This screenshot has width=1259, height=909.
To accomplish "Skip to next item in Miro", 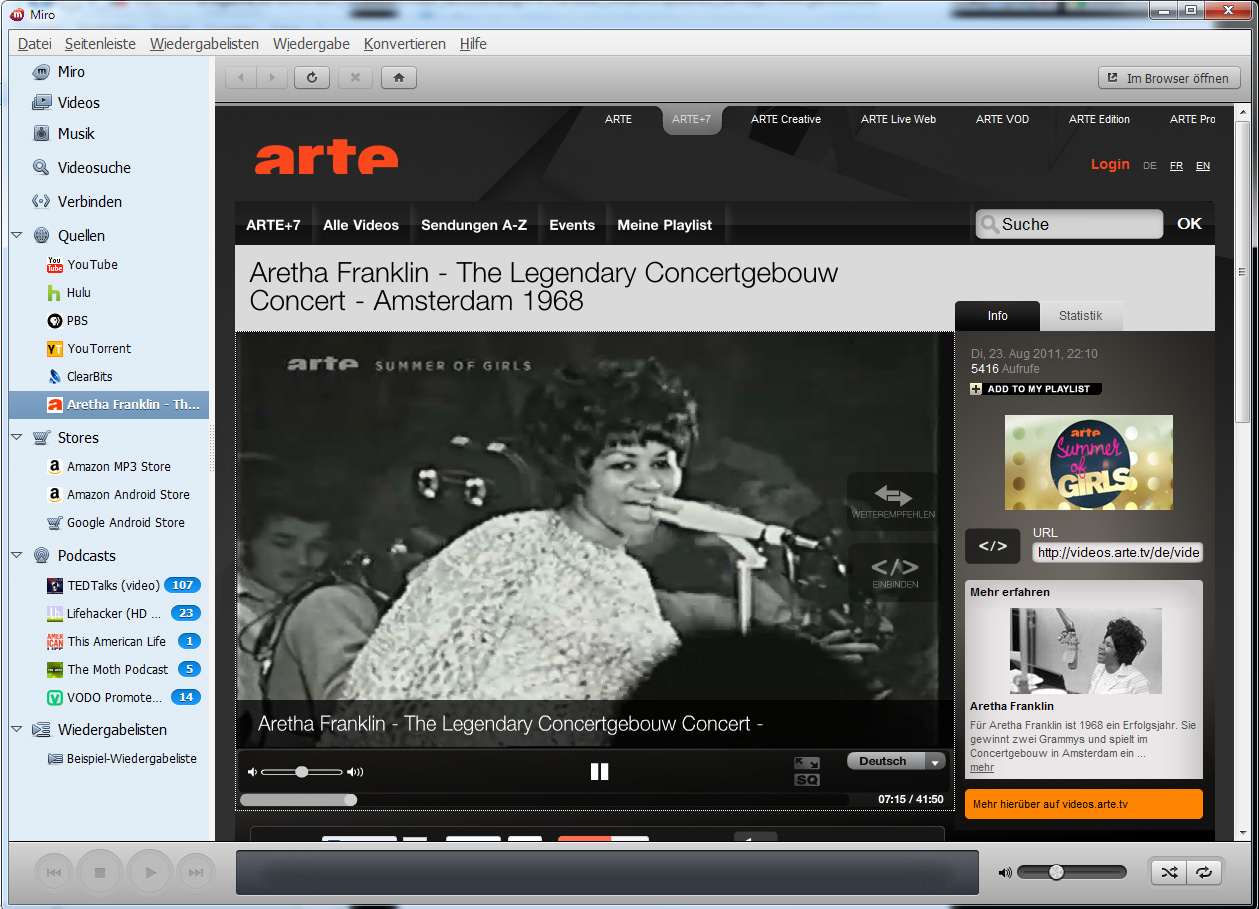I will [196, 873].
